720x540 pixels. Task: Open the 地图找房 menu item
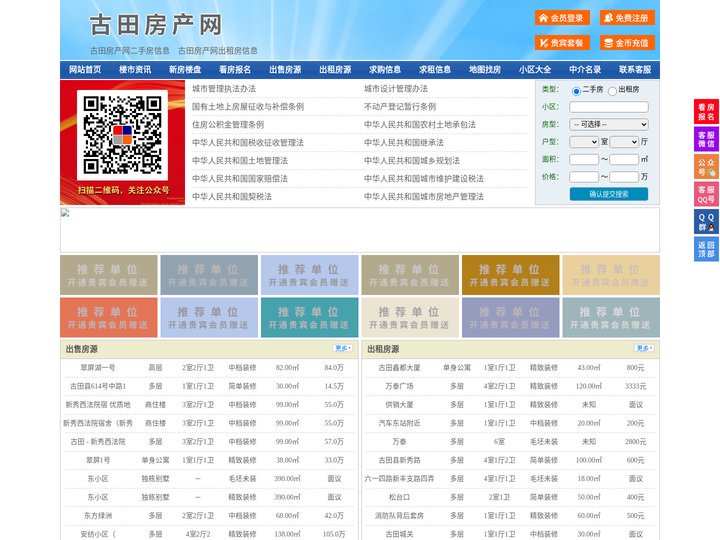[x=485, y=70]
